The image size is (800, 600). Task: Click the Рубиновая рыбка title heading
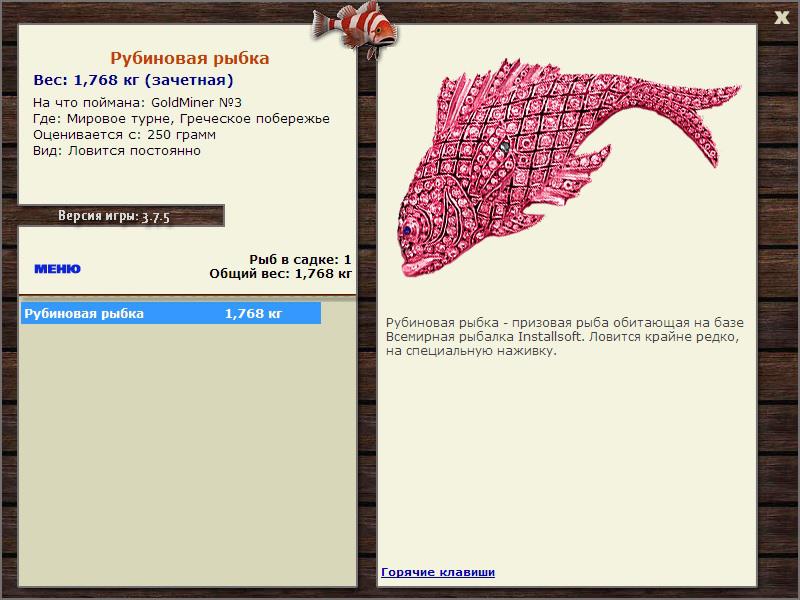(190, 58)
